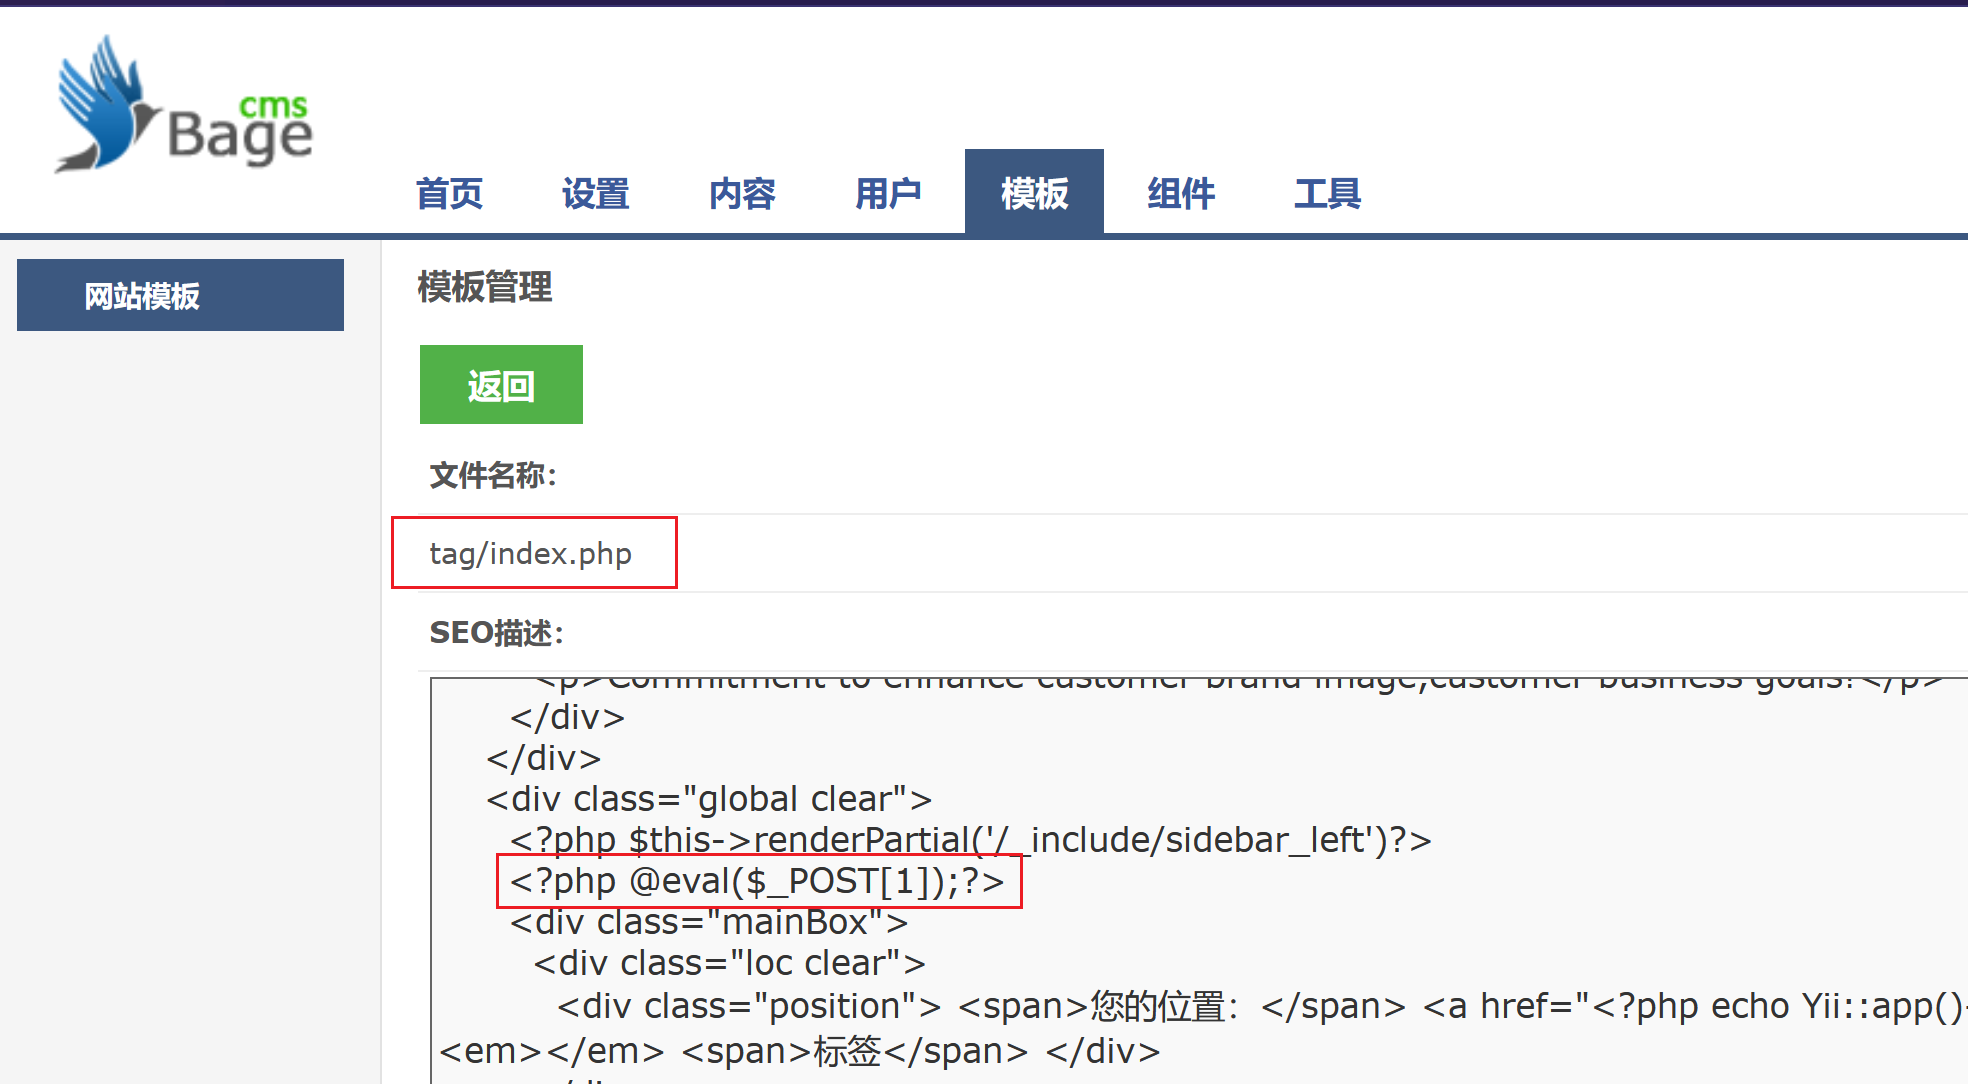Click the 模板管理 page heading
This screenshot has height=1084, width=1968.
coord(485,287)
